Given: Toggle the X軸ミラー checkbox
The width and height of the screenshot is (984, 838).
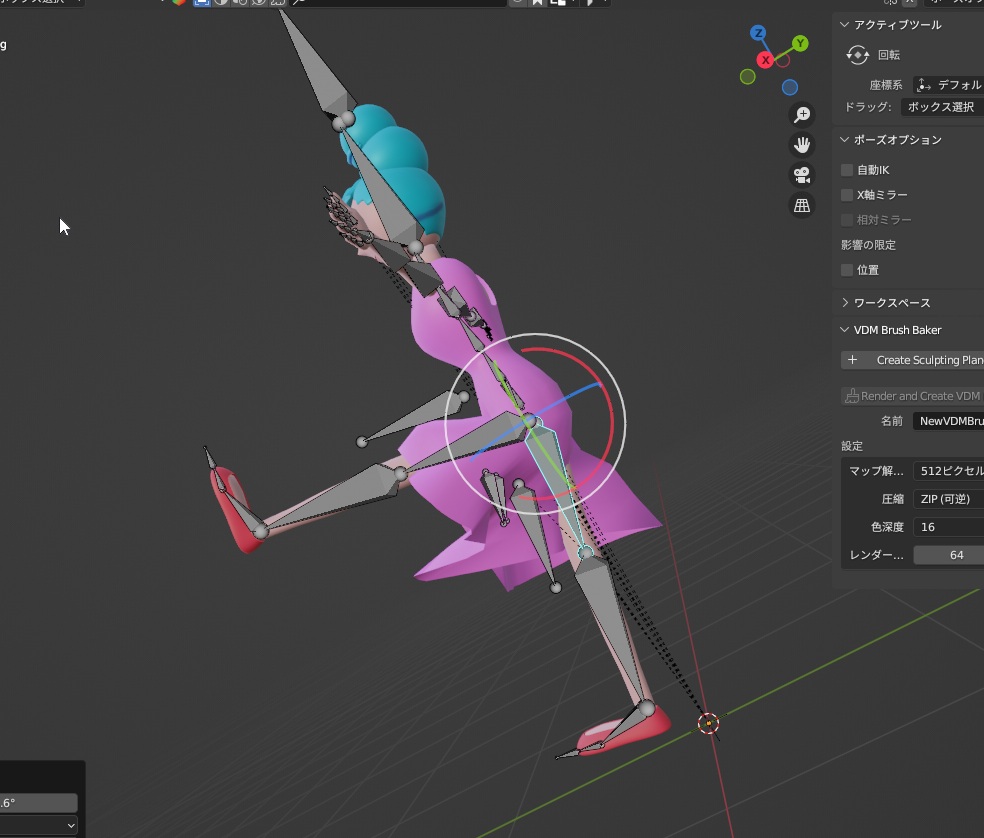Looking at the screenshot, I should tap(847, 195).
